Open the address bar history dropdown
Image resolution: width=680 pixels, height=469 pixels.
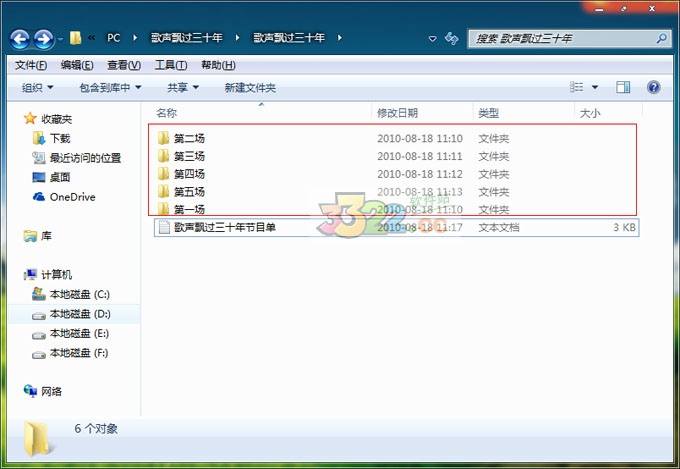tap(432, 39)
